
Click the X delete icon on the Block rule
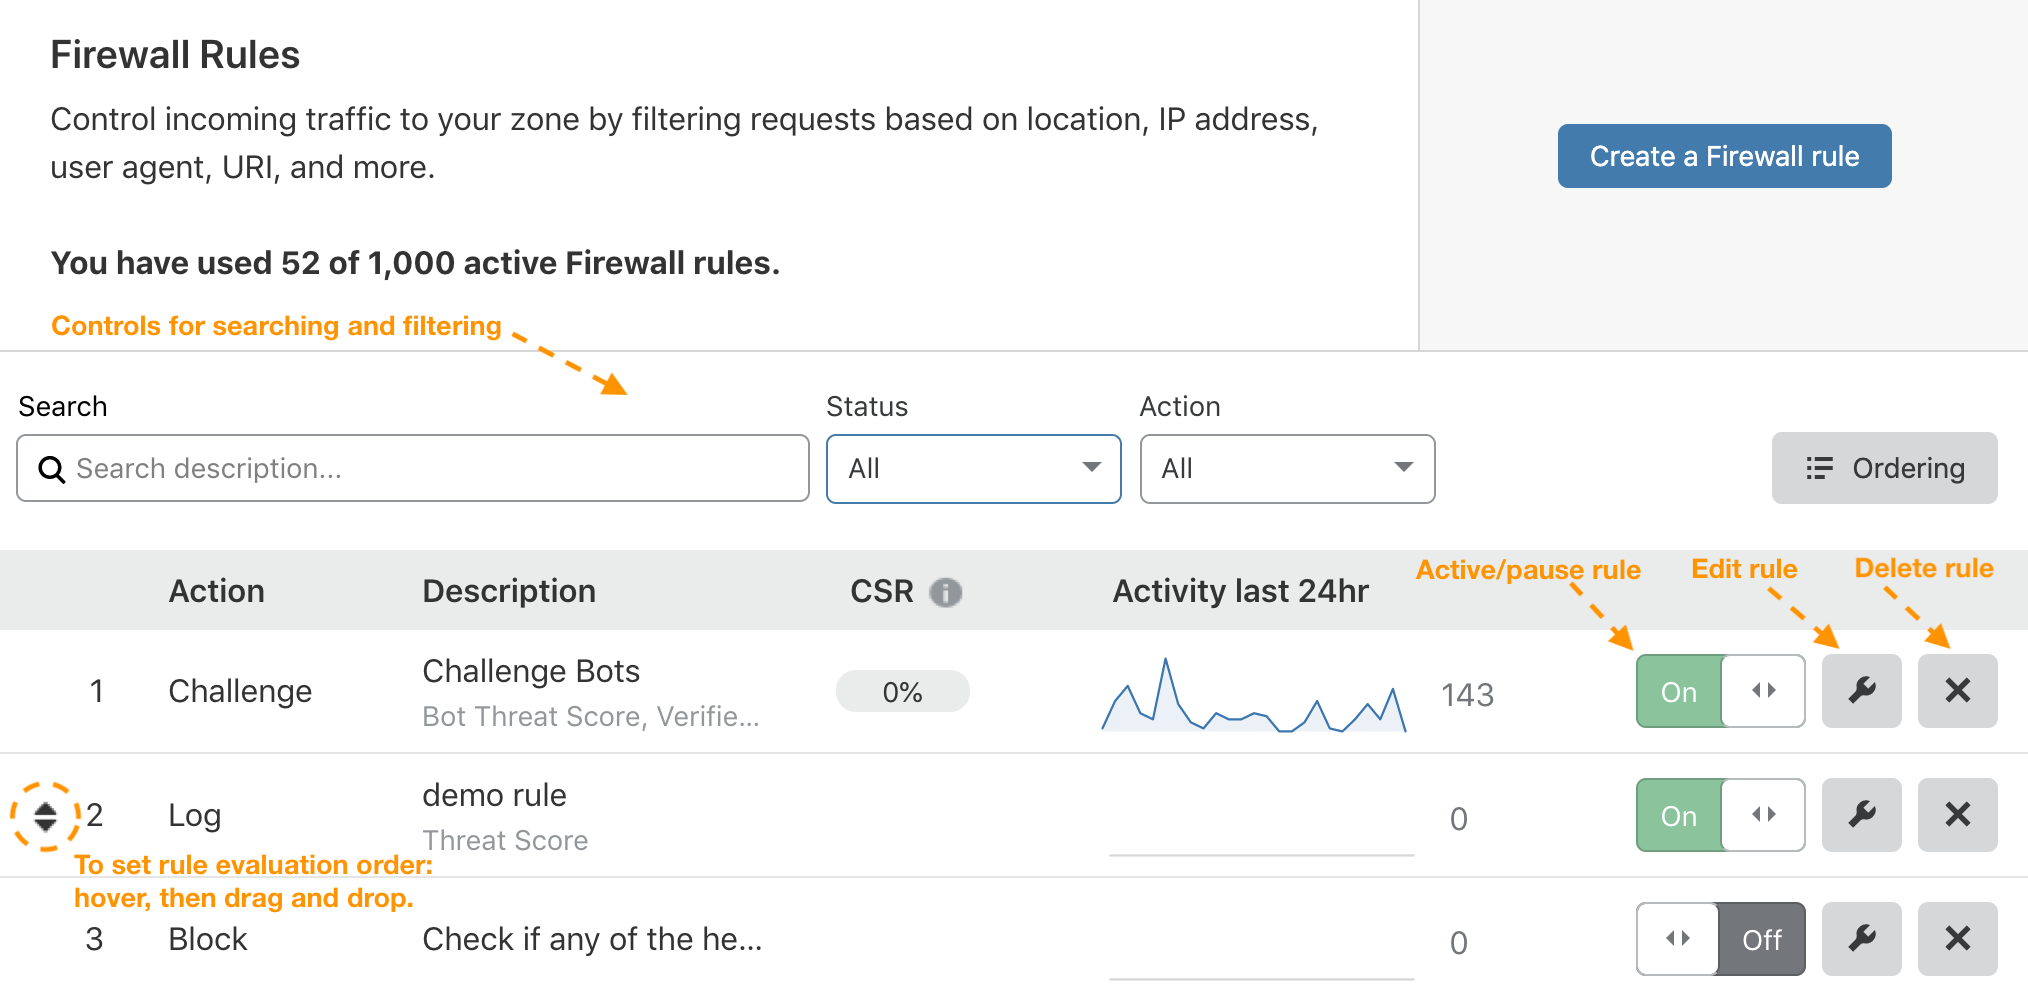1957,938
